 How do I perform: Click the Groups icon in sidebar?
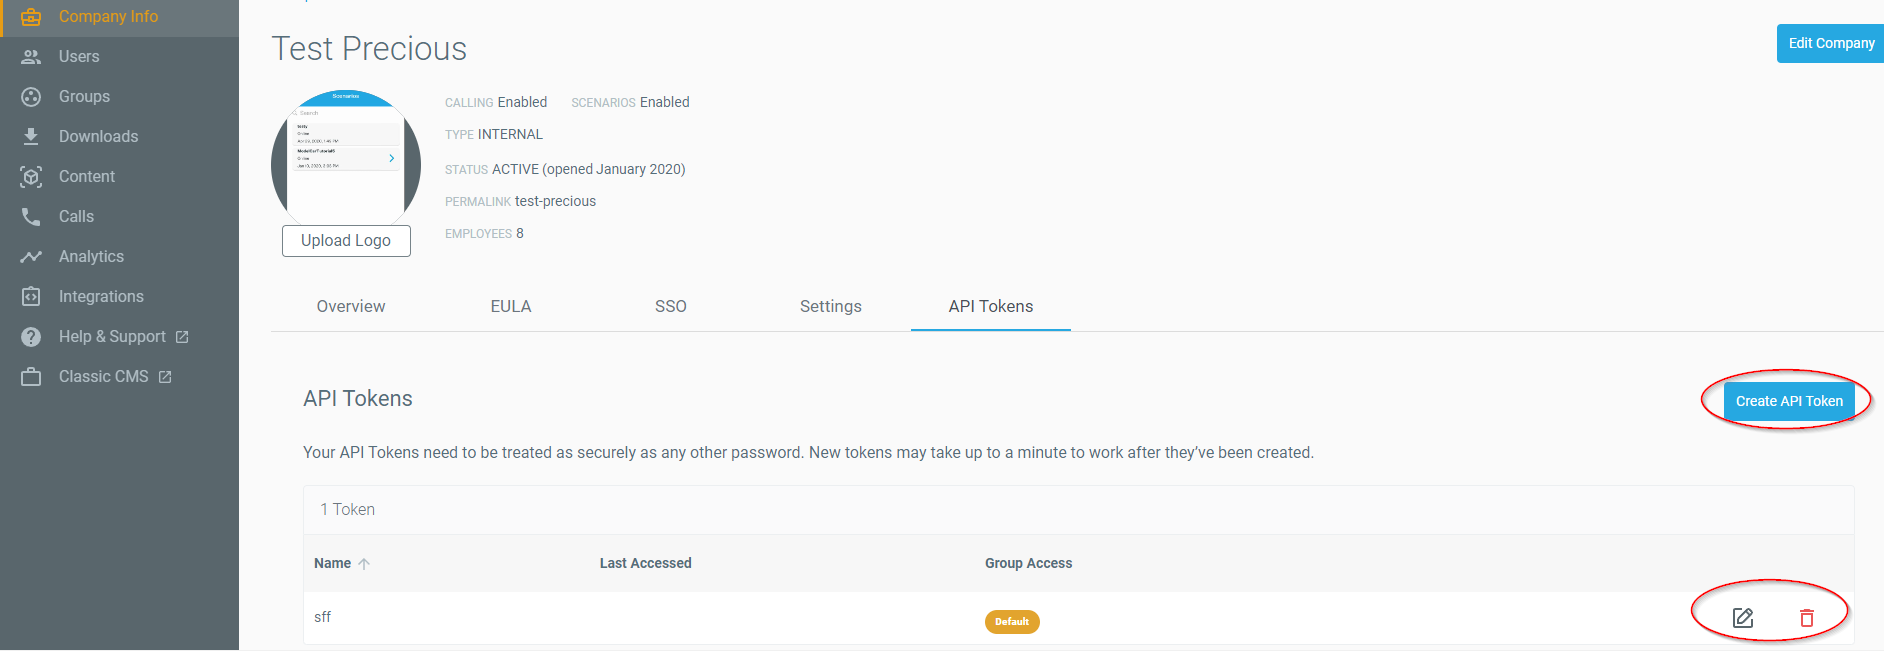[x=31, y=97]
